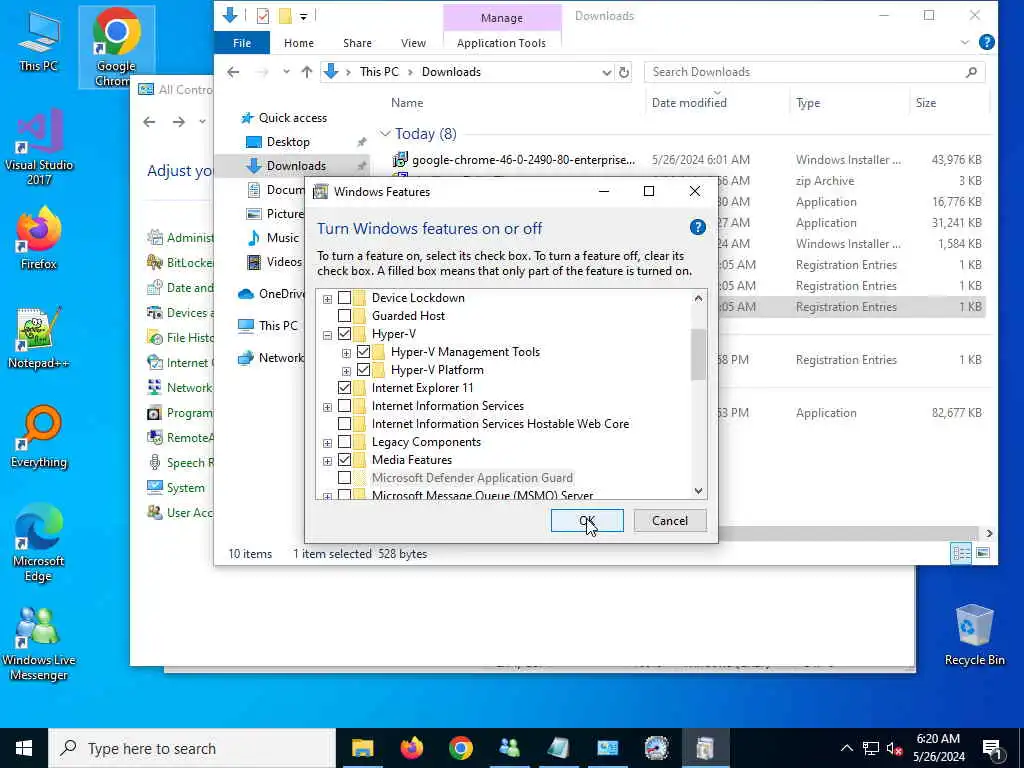This screenshot has width=1024, height=768.
Task: Open Chrome from the taskbar
Action: (x=460, y=748)
